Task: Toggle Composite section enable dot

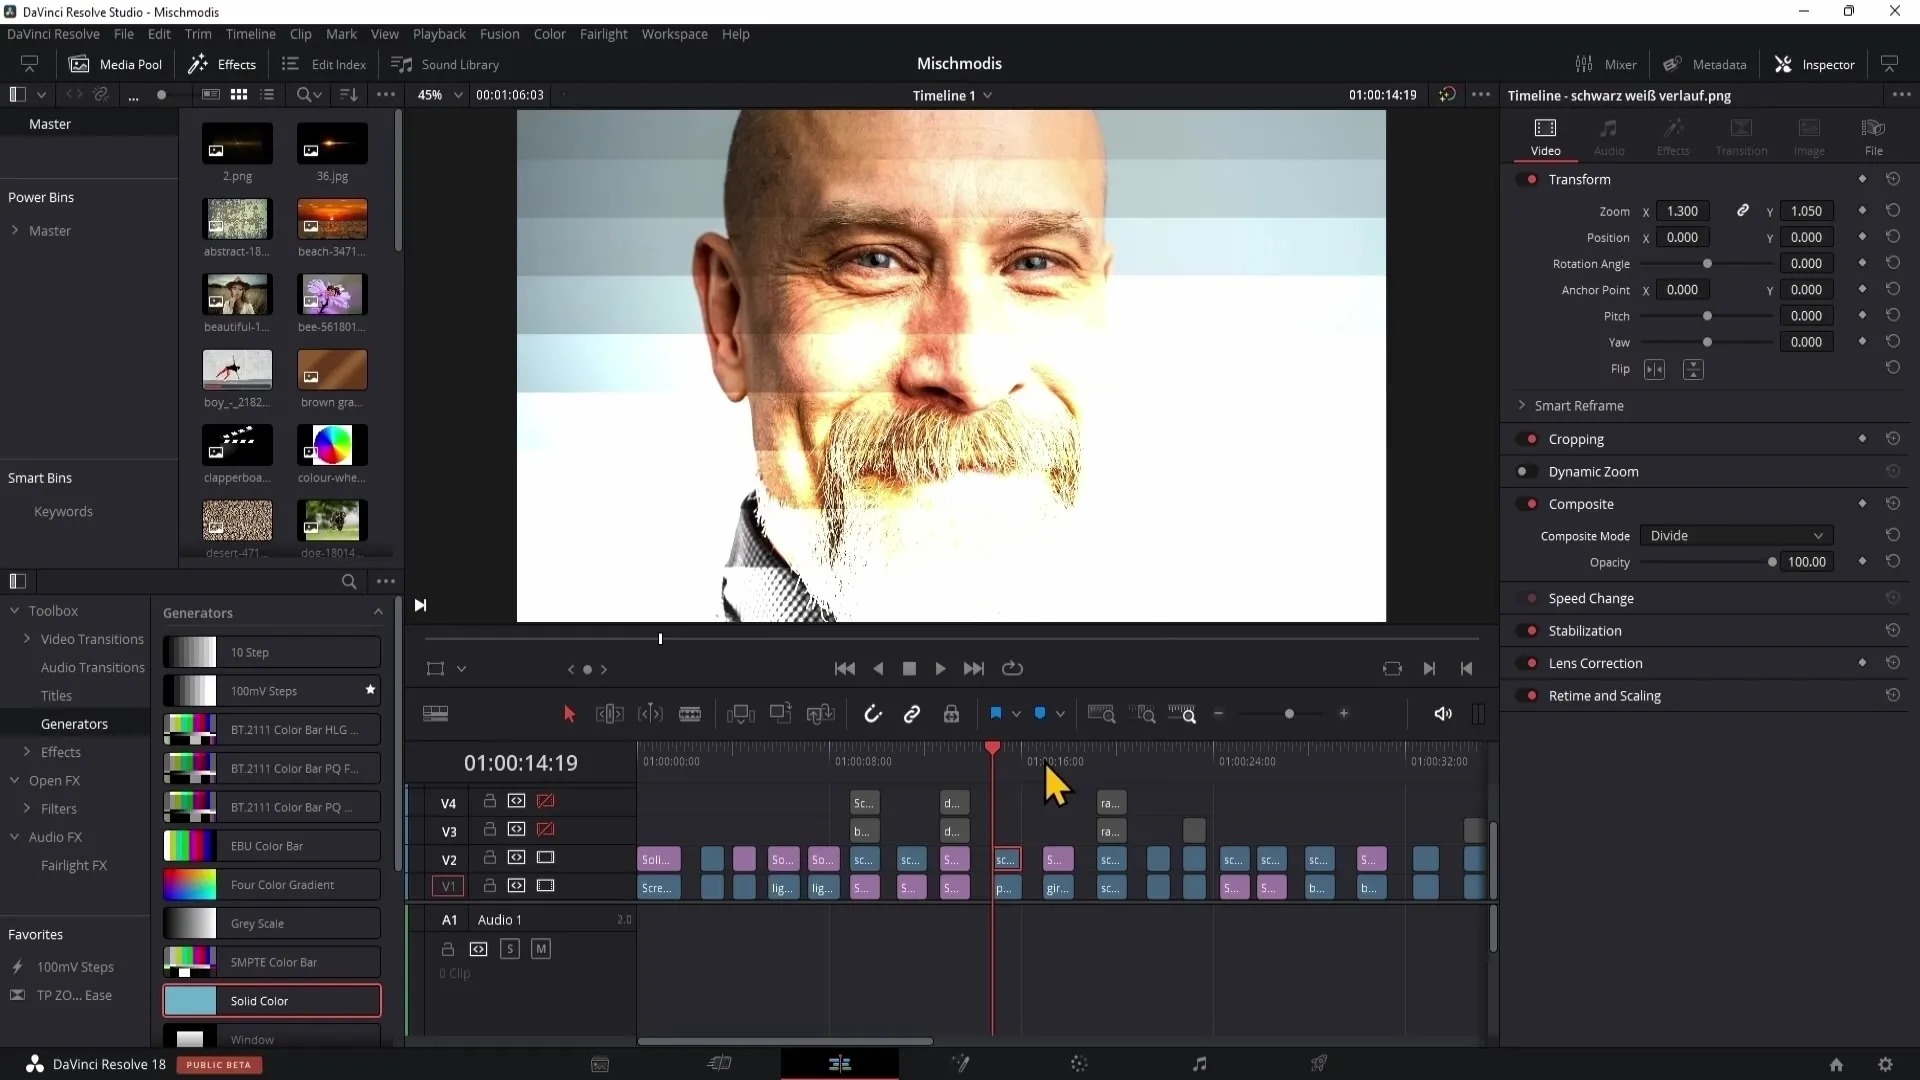Action: 1532,504
